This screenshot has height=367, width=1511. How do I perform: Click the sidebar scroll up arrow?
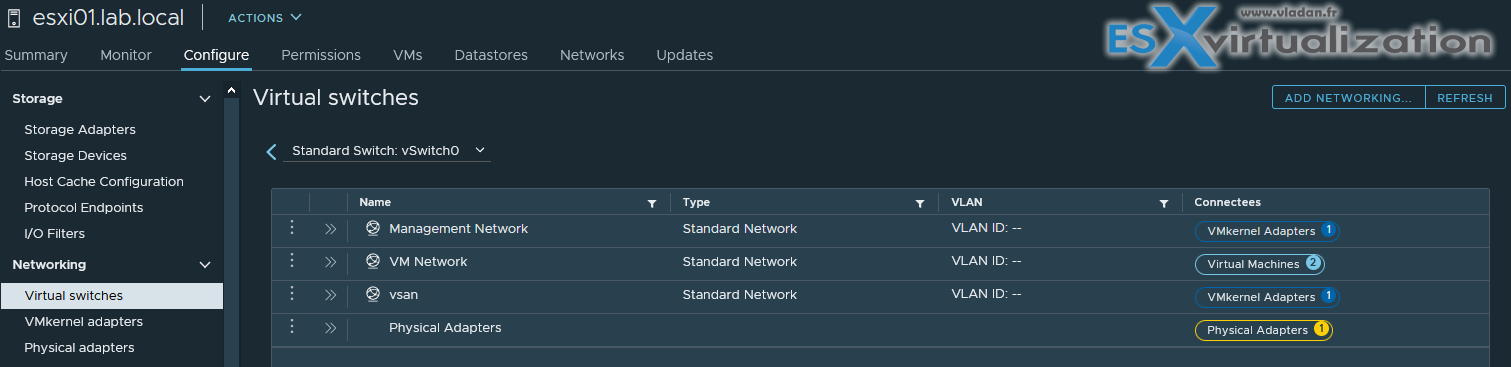click(232, 91)
